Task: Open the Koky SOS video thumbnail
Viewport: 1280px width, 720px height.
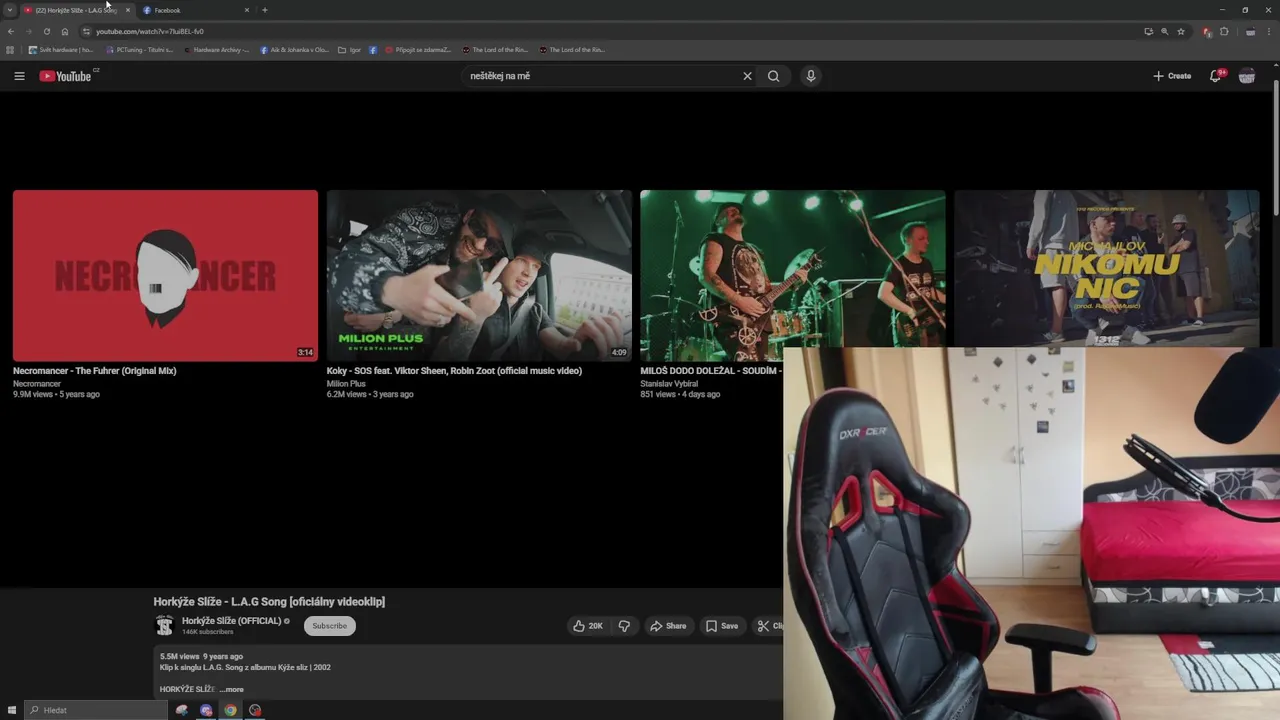Action: coord(479,275)
